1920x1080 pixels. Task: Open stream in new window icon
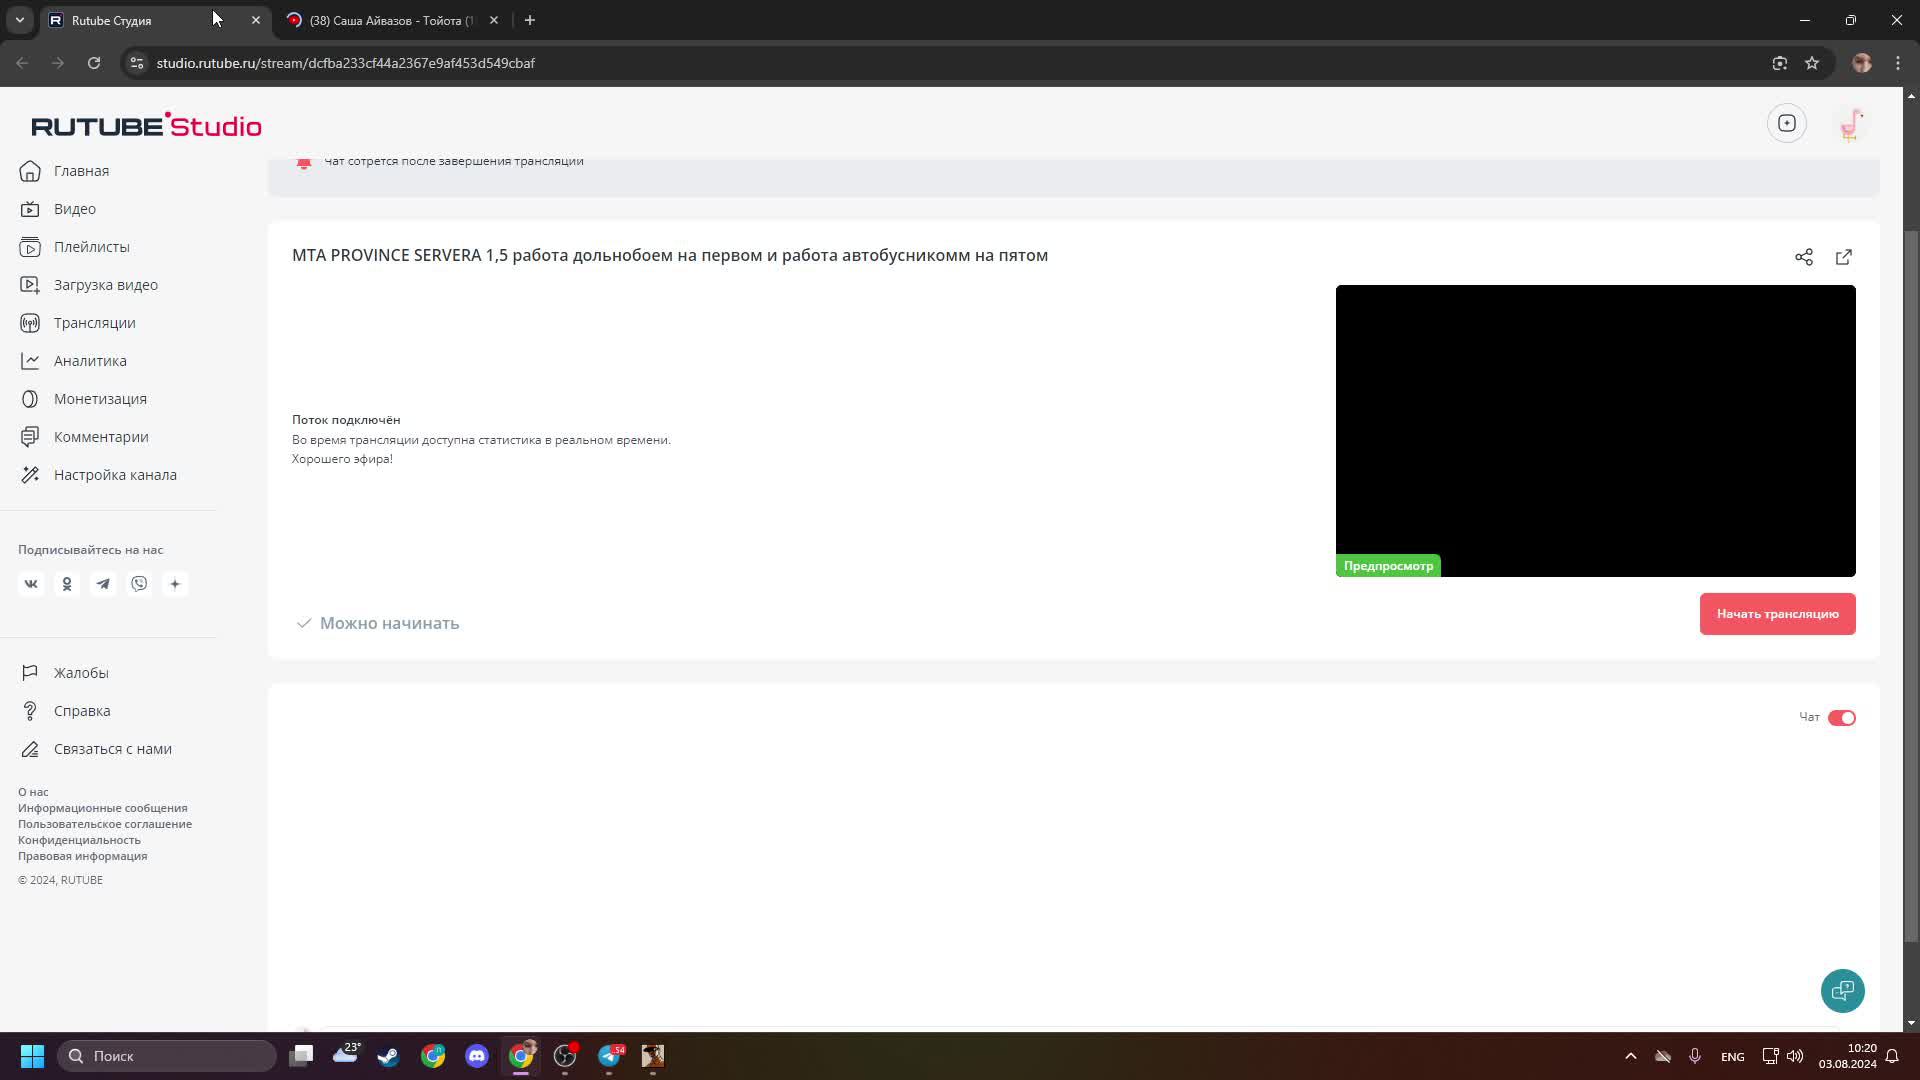click(x=1843, y=257)
